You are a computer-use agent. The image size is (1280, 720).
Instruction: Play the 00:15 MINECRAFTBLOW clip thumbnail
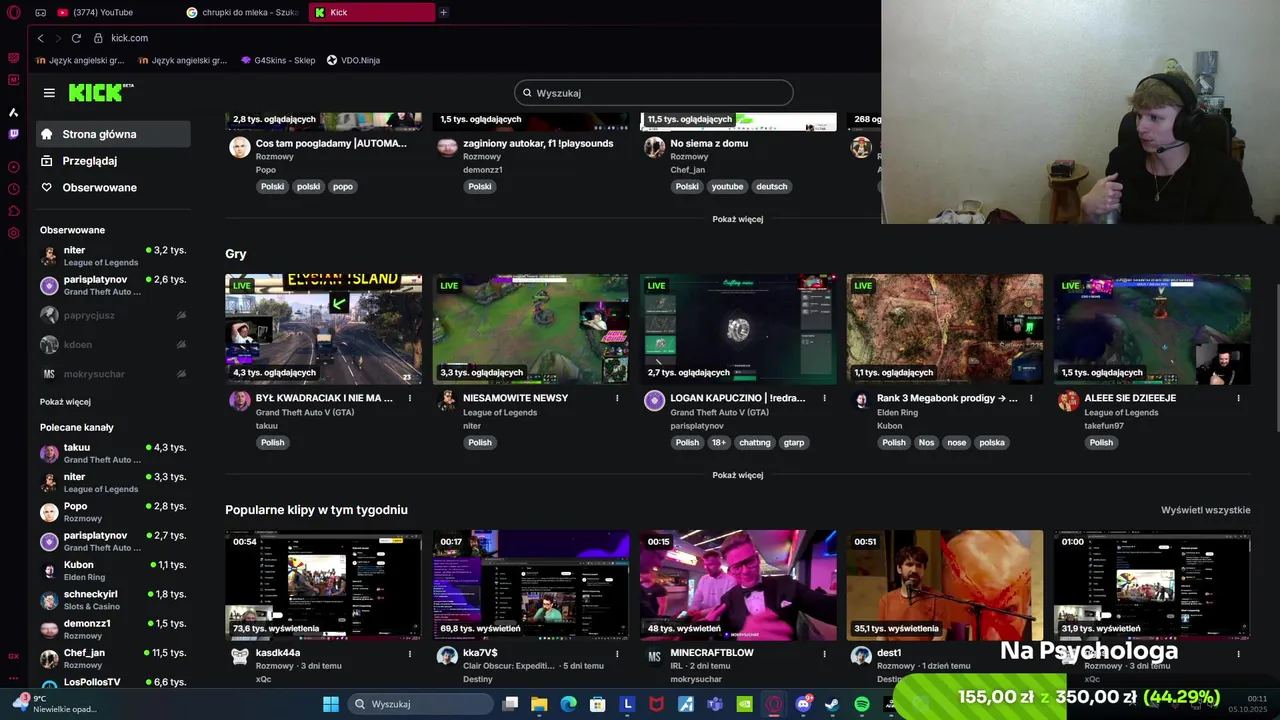click(738, 585)
